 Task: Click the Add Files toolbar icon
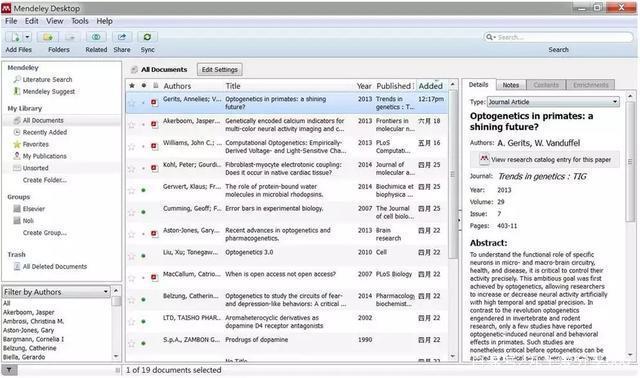(x=15, y=37)
